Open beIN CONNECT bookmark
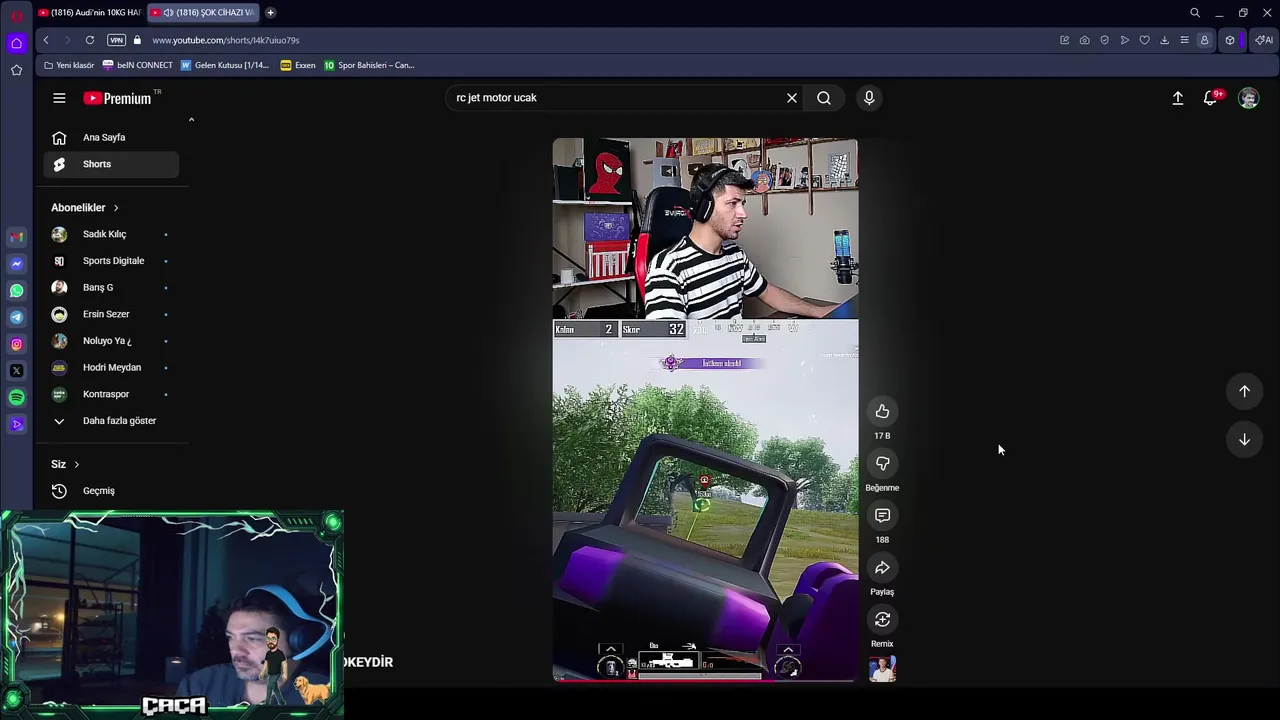This screenshot has height=720, width=1280. (138, 65)
